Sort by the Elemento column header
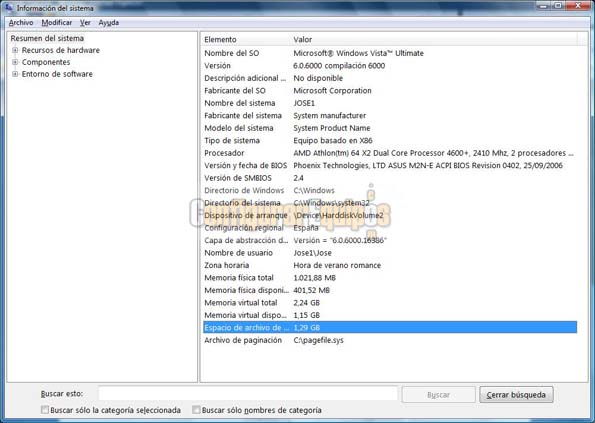Image resolution: width=595 pixels, height=423 pixels. (246, 39)
